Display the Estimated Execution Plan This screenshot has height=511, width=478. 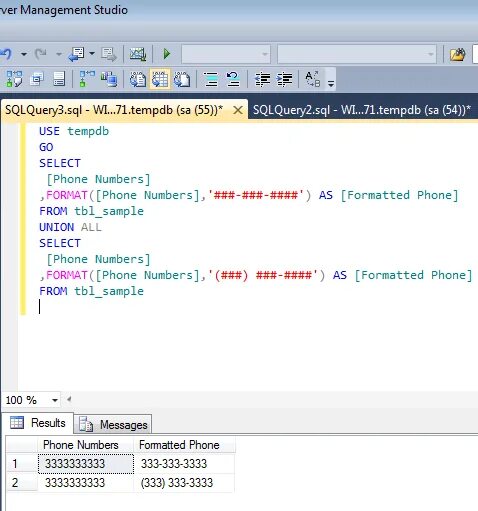click(x=14, y=79)
